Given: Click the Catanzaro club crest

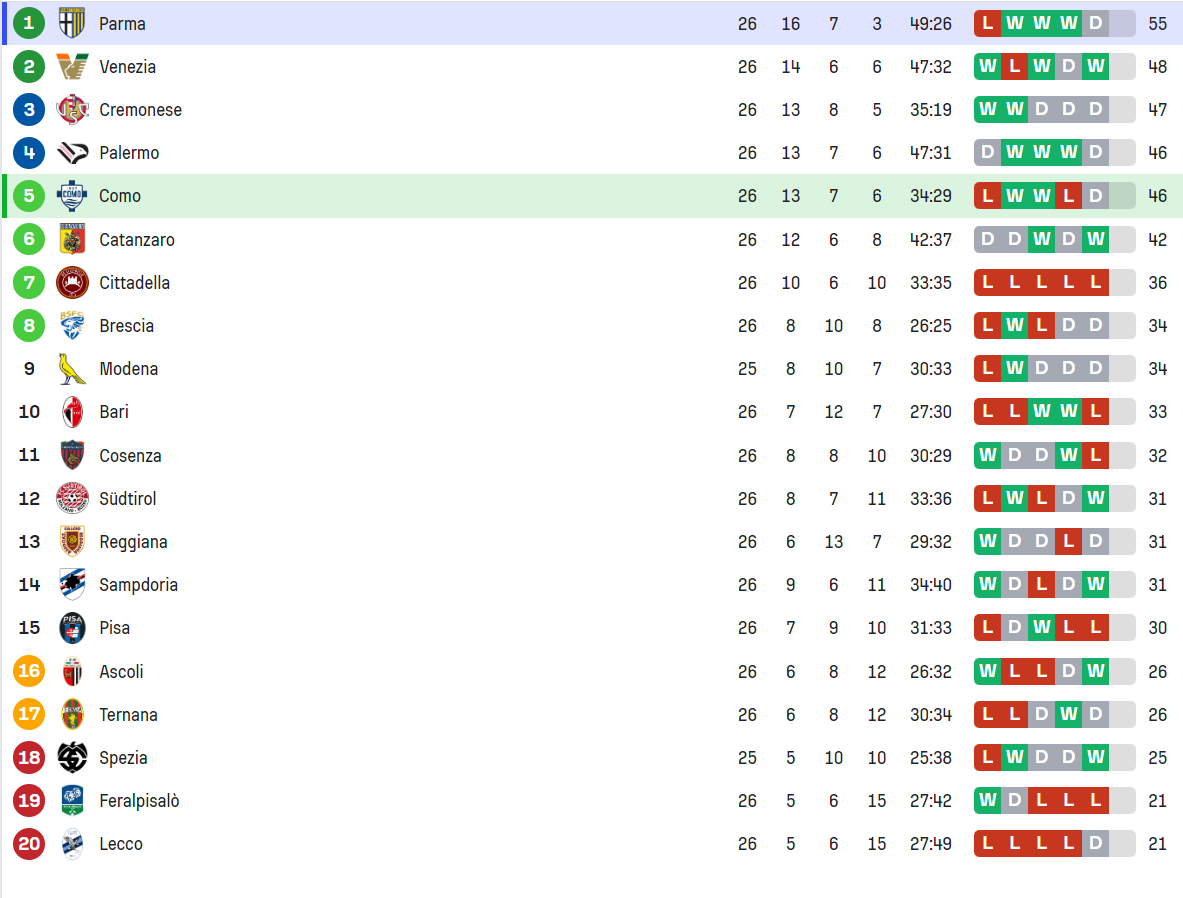Looking at the screenshot, I should tap(72, 240).
